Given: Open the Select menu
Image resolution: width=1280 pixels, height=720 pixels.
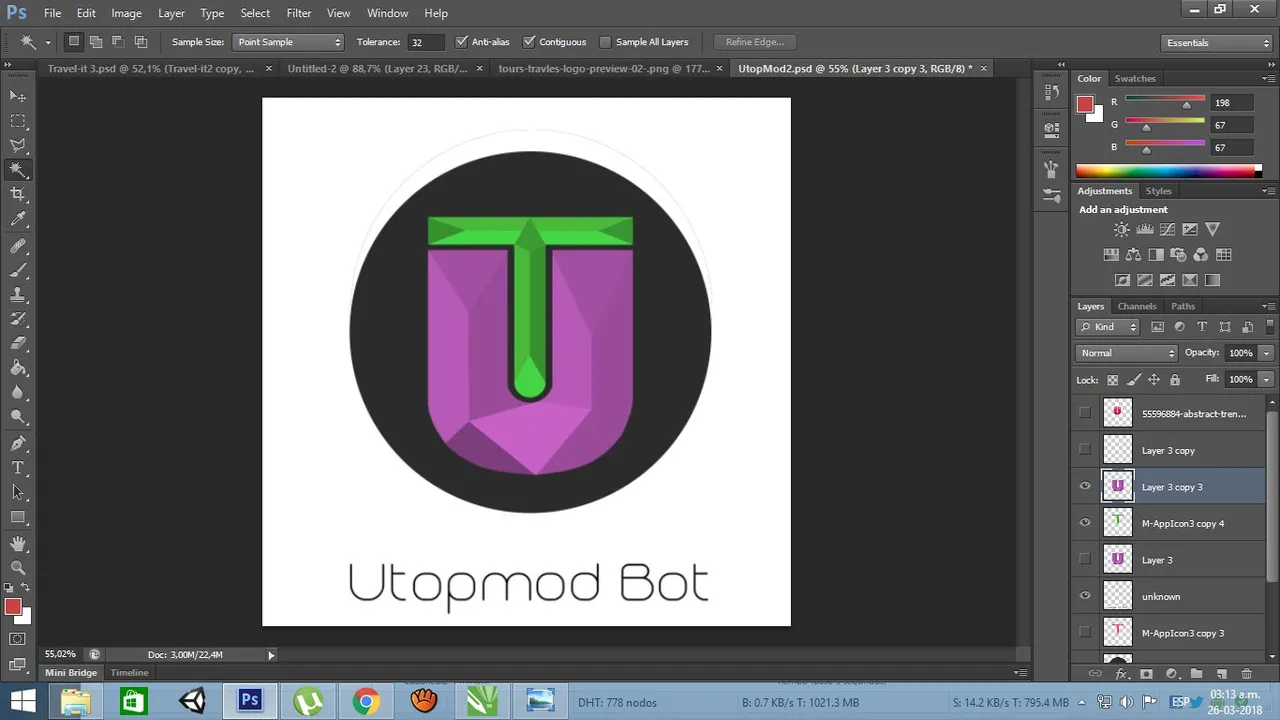Looking at the screenshot, I should tap(255, 13).
